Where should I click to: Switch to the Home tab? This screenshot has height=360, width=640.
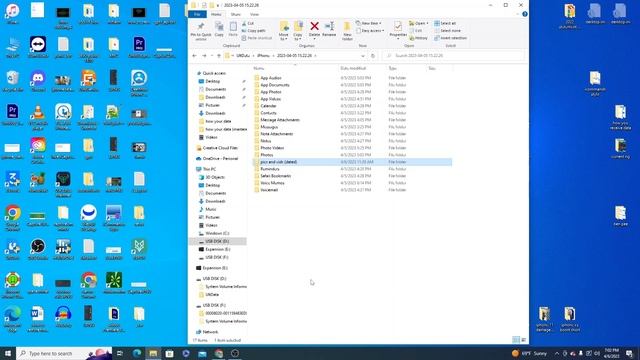pyautogui.click(x=216, y=14)
